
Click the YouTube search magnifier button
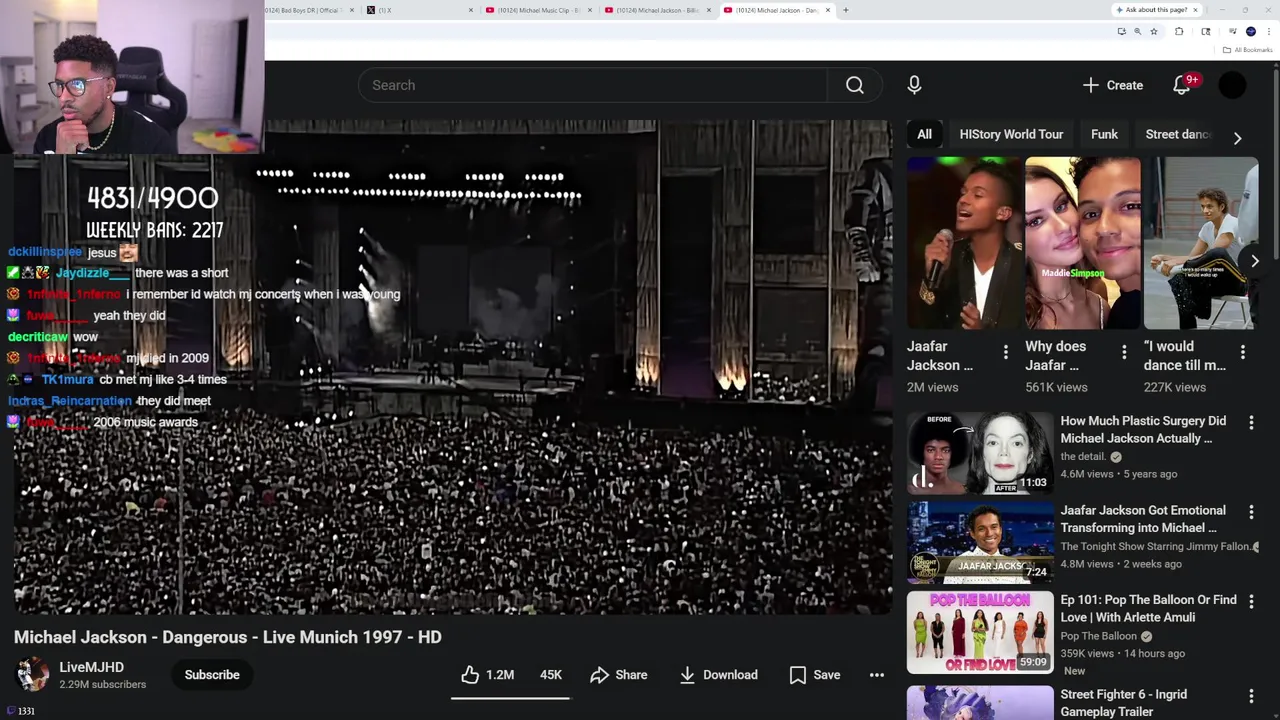pos(855,85)
